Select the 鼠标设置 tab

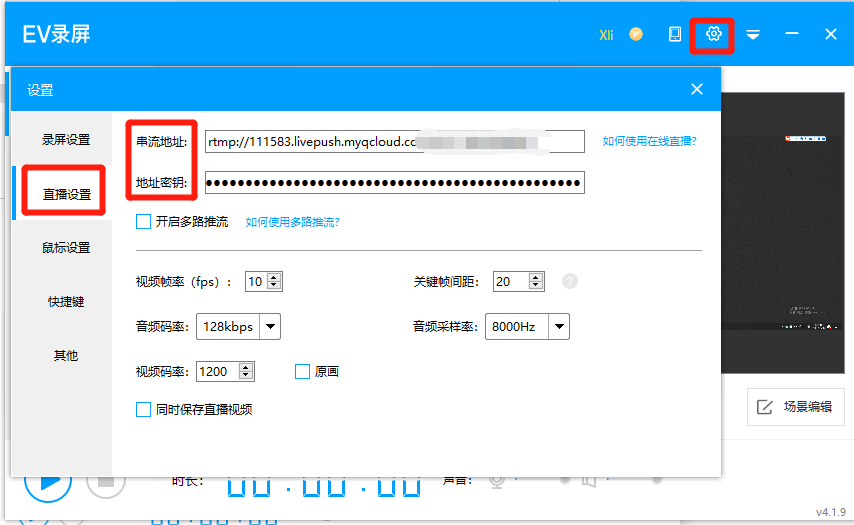tap(66, 248)
